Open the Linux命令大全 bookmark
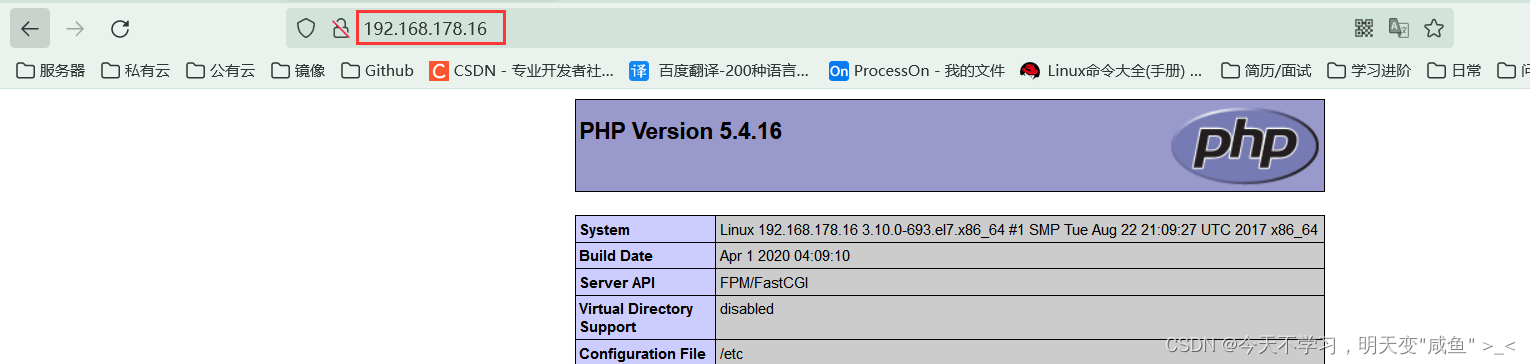This screenshot has width=1530, height=364. click(x=1111, y=70)
